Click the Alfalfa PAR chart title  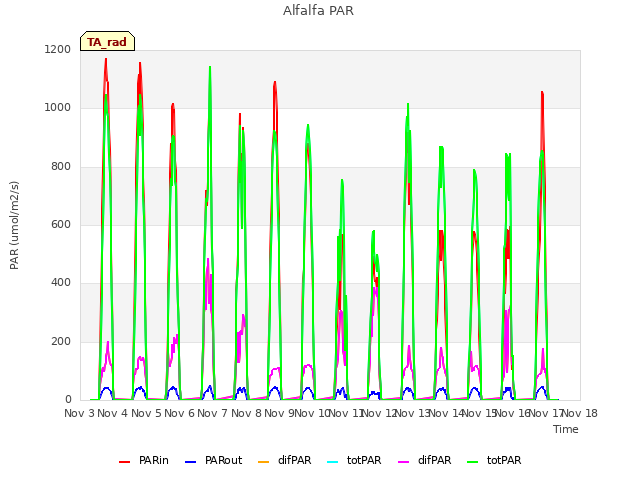pos(318,11)
